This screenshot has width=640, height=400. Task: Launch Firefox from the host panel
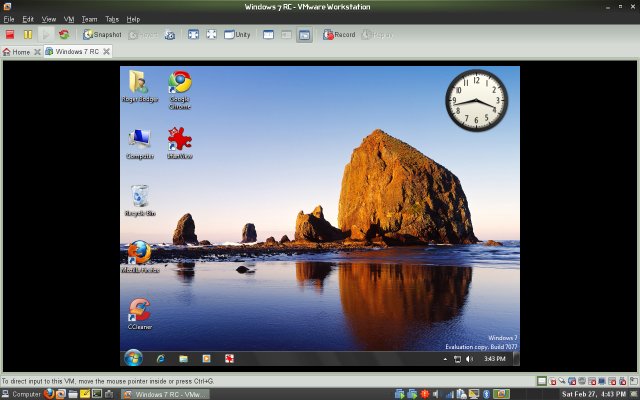point(49,394)
